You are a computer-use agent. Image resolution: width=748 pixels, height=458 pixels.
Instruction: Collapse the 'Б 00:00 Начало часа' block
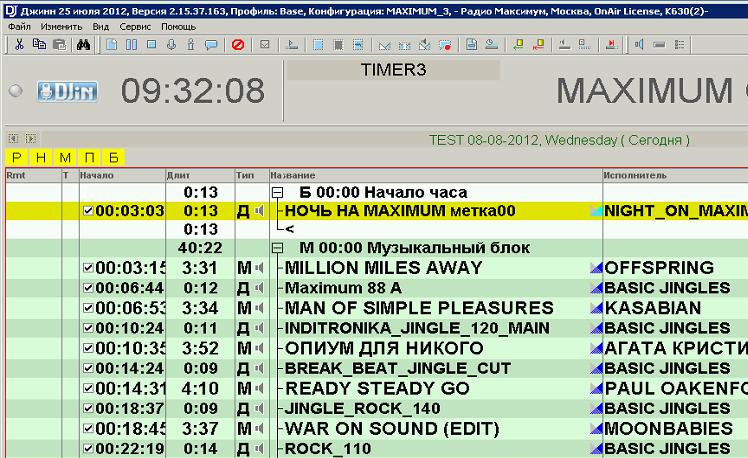click(278, 193)
